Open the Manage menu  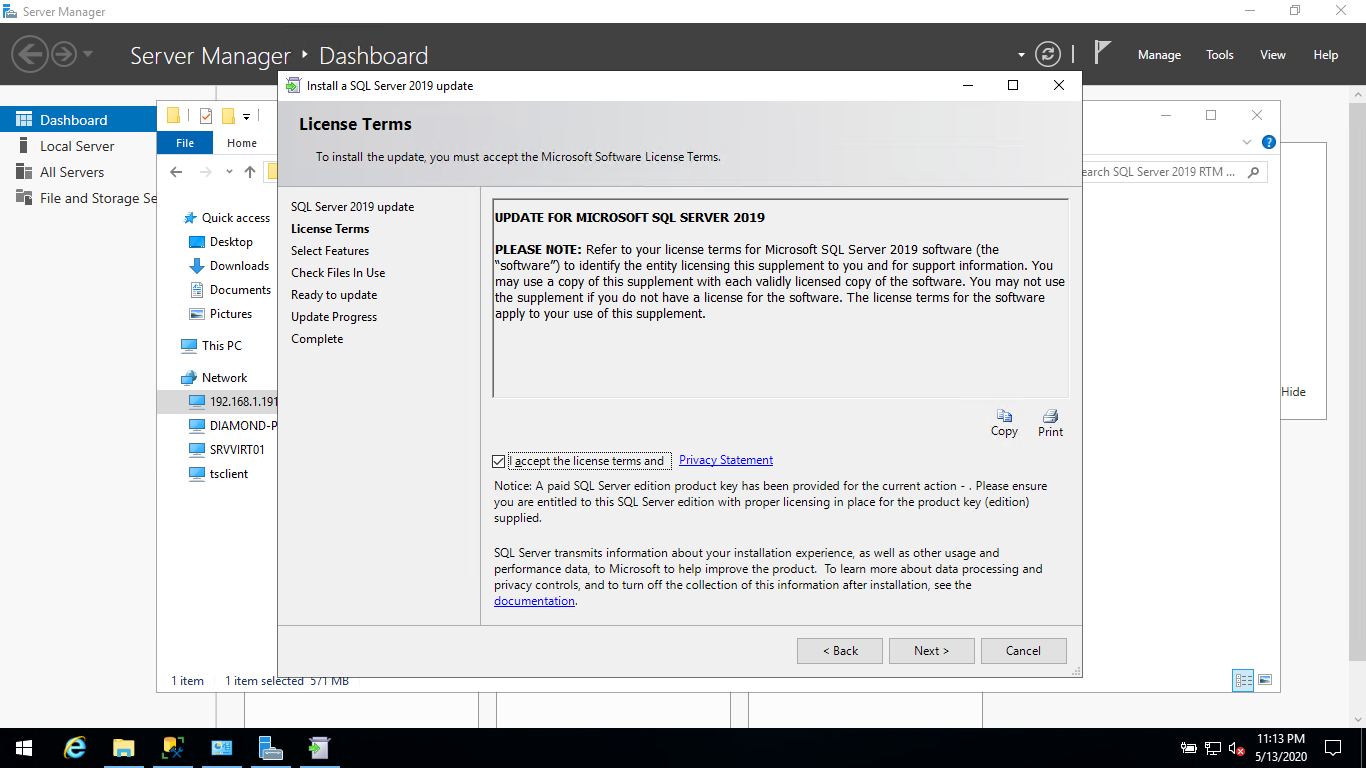coord(1159,55)
